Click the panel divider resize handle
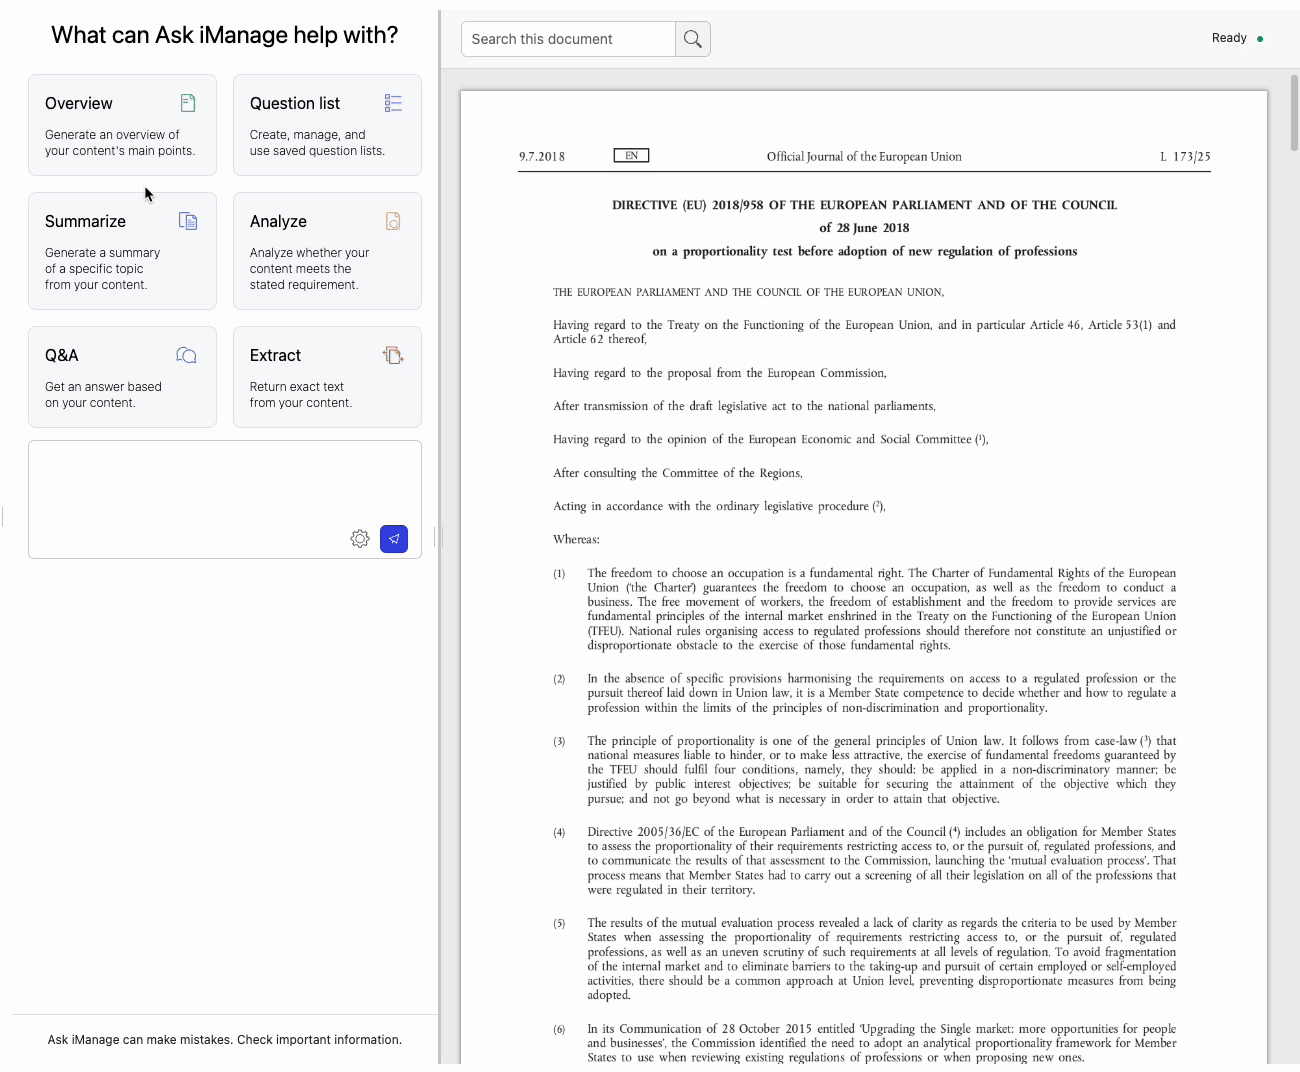This screenshot has height=1072, width=1300. 441,538
